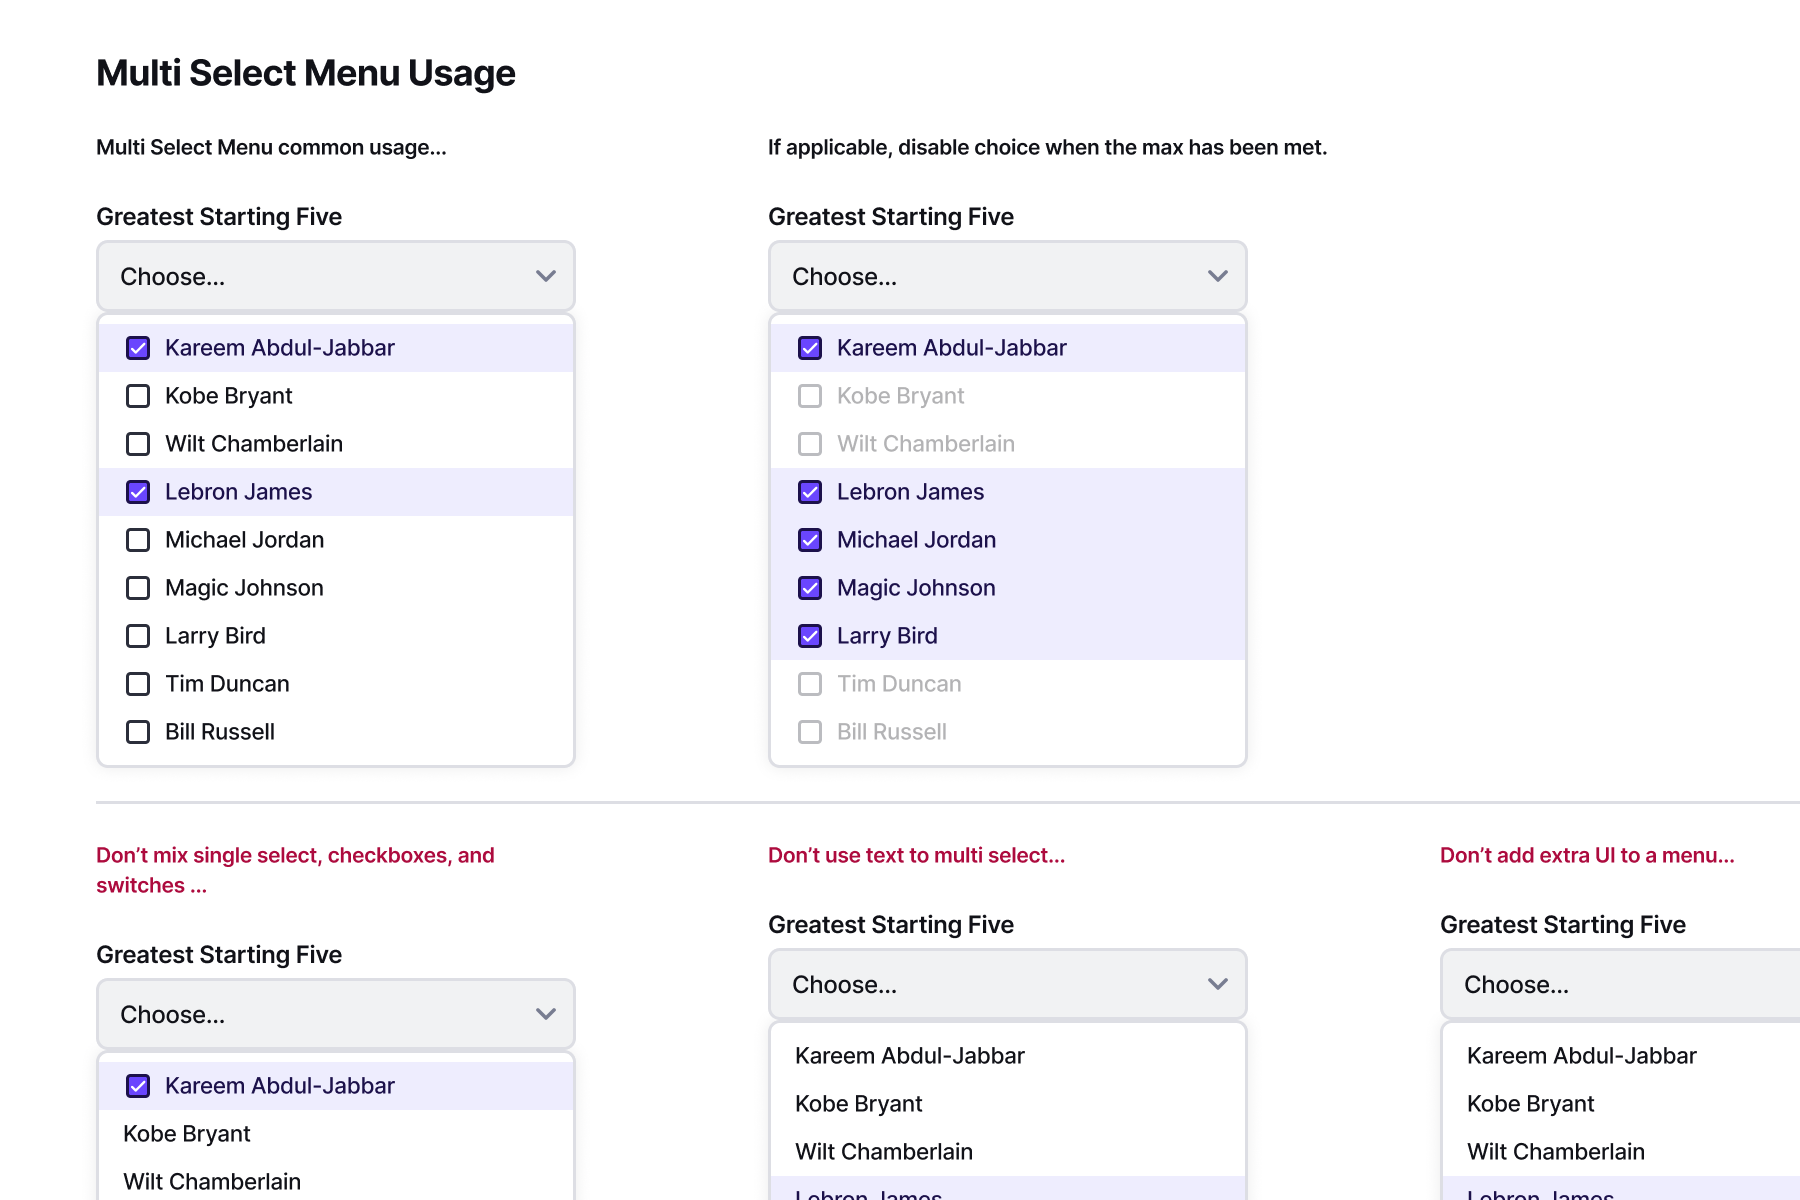
Task: Select Kobe Bryant in the text-only menu
Action: click(x=1008, y=1104)
